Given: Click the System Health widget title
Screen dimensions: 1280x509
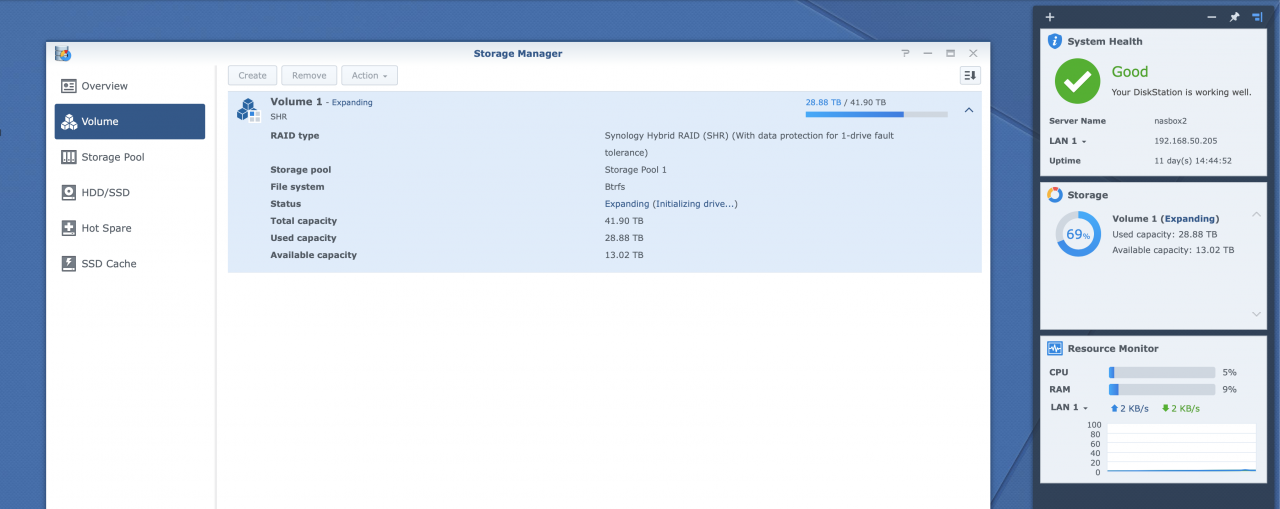Looking at the screenshot, I should pos(1105,41).
